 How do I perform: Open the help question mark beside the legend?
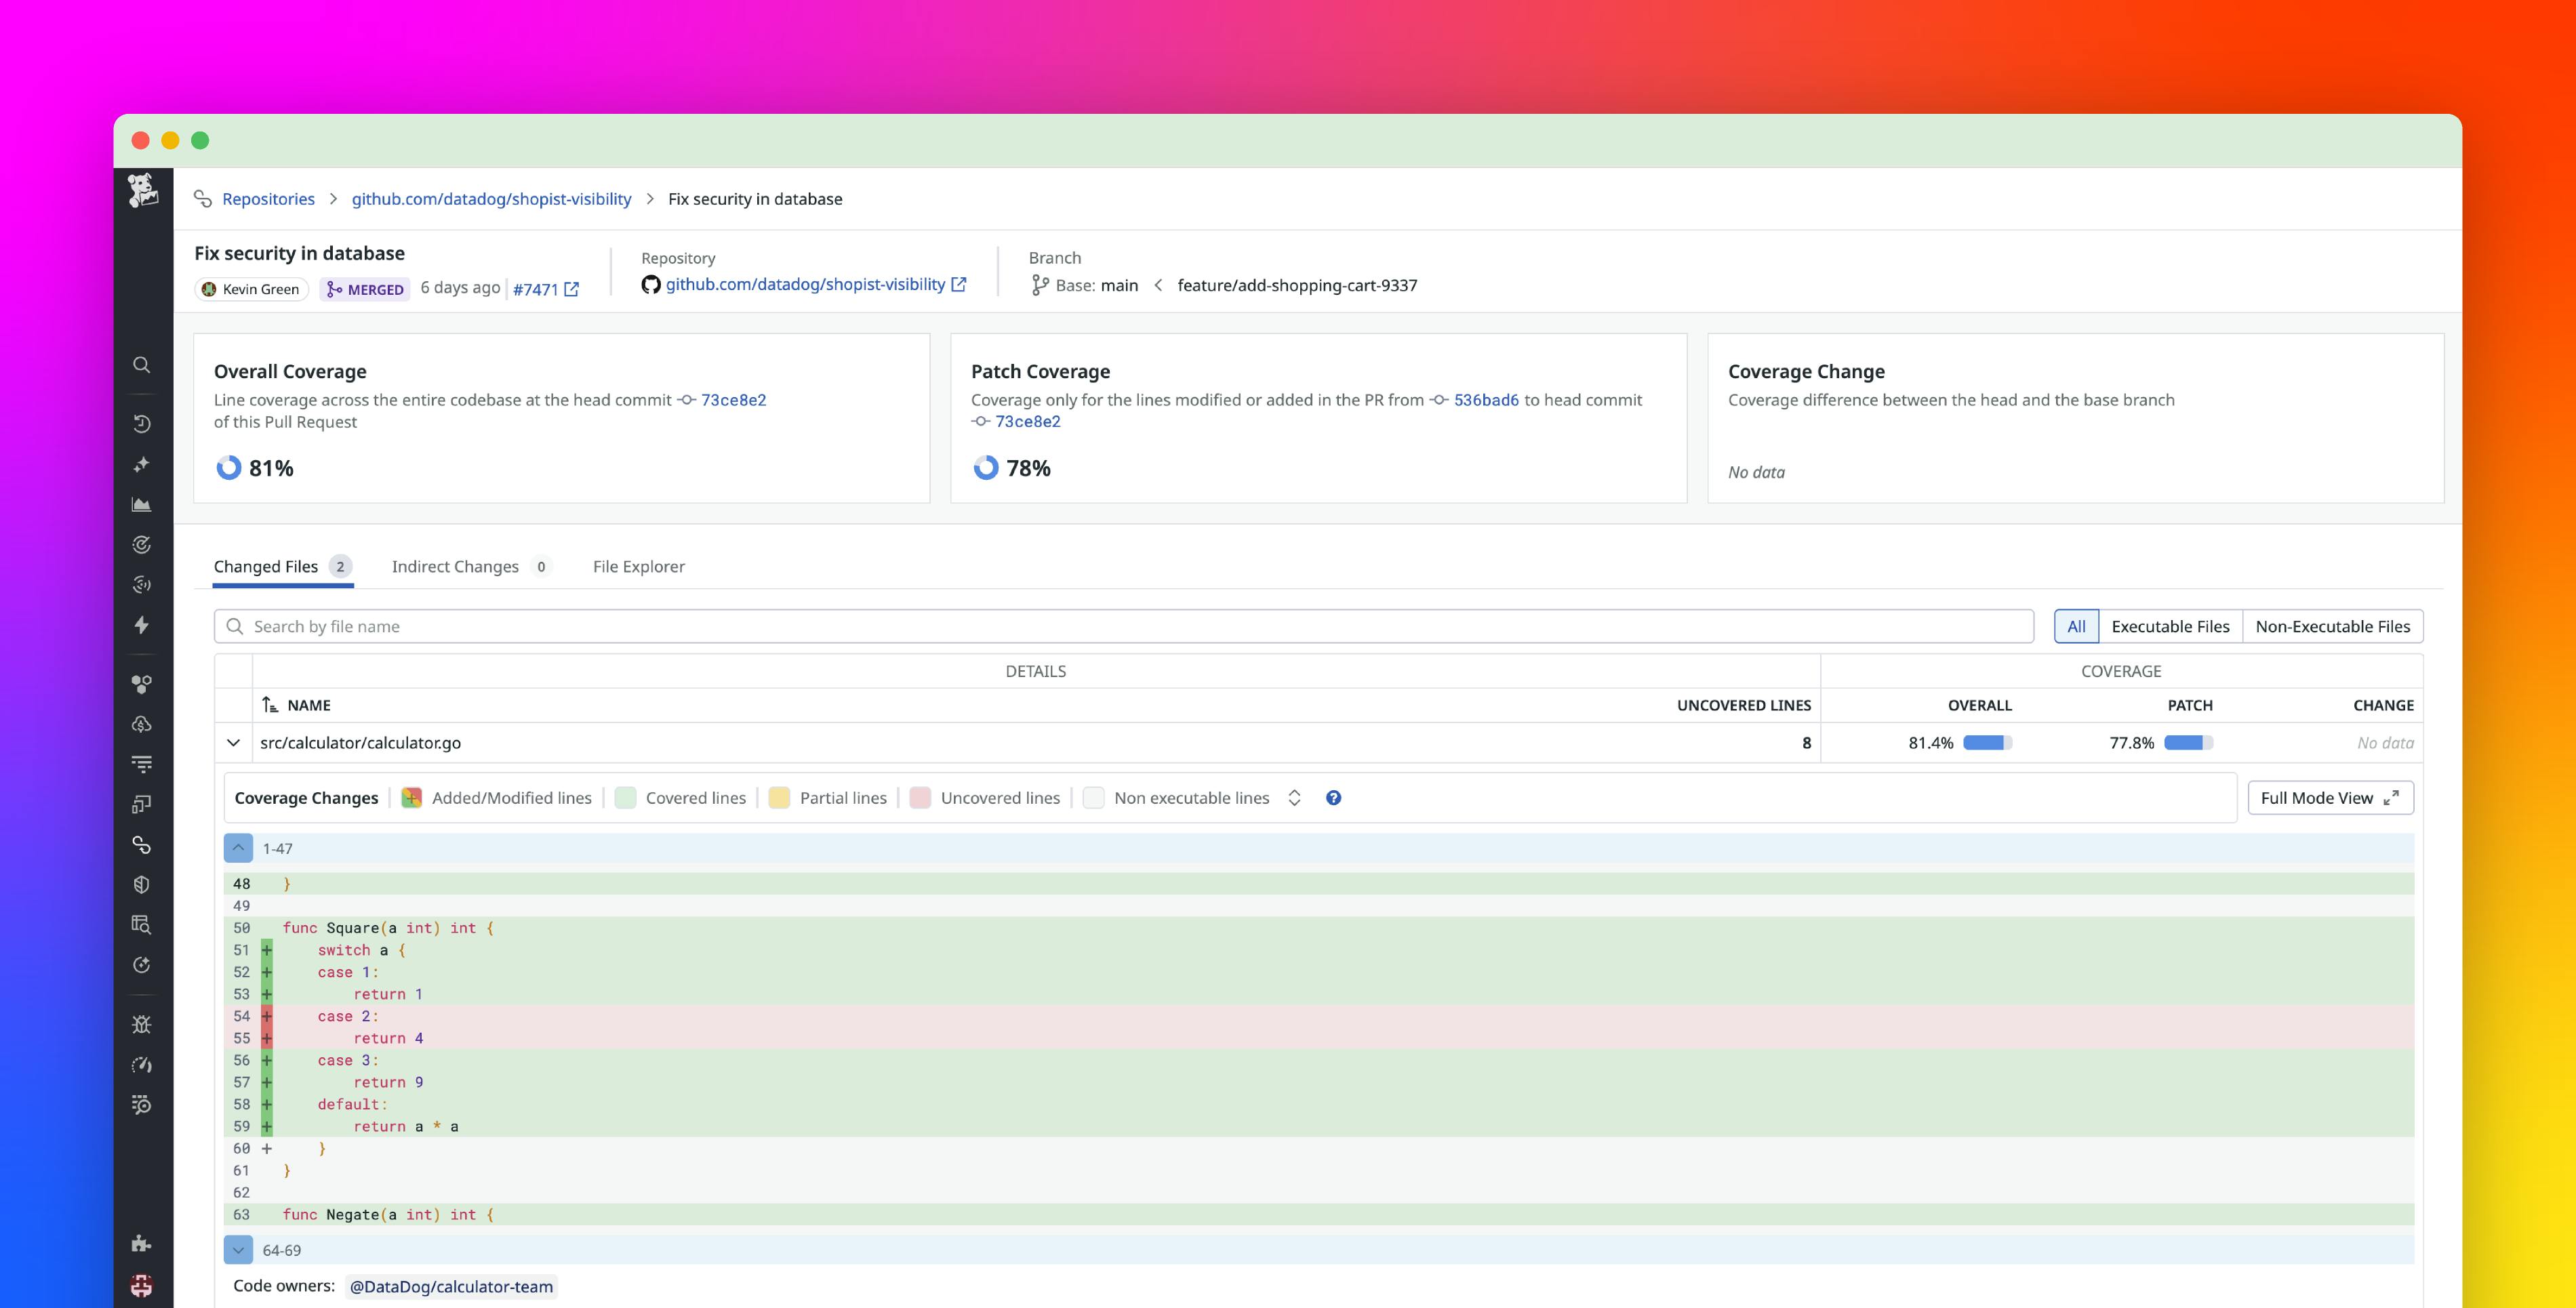1333,797
